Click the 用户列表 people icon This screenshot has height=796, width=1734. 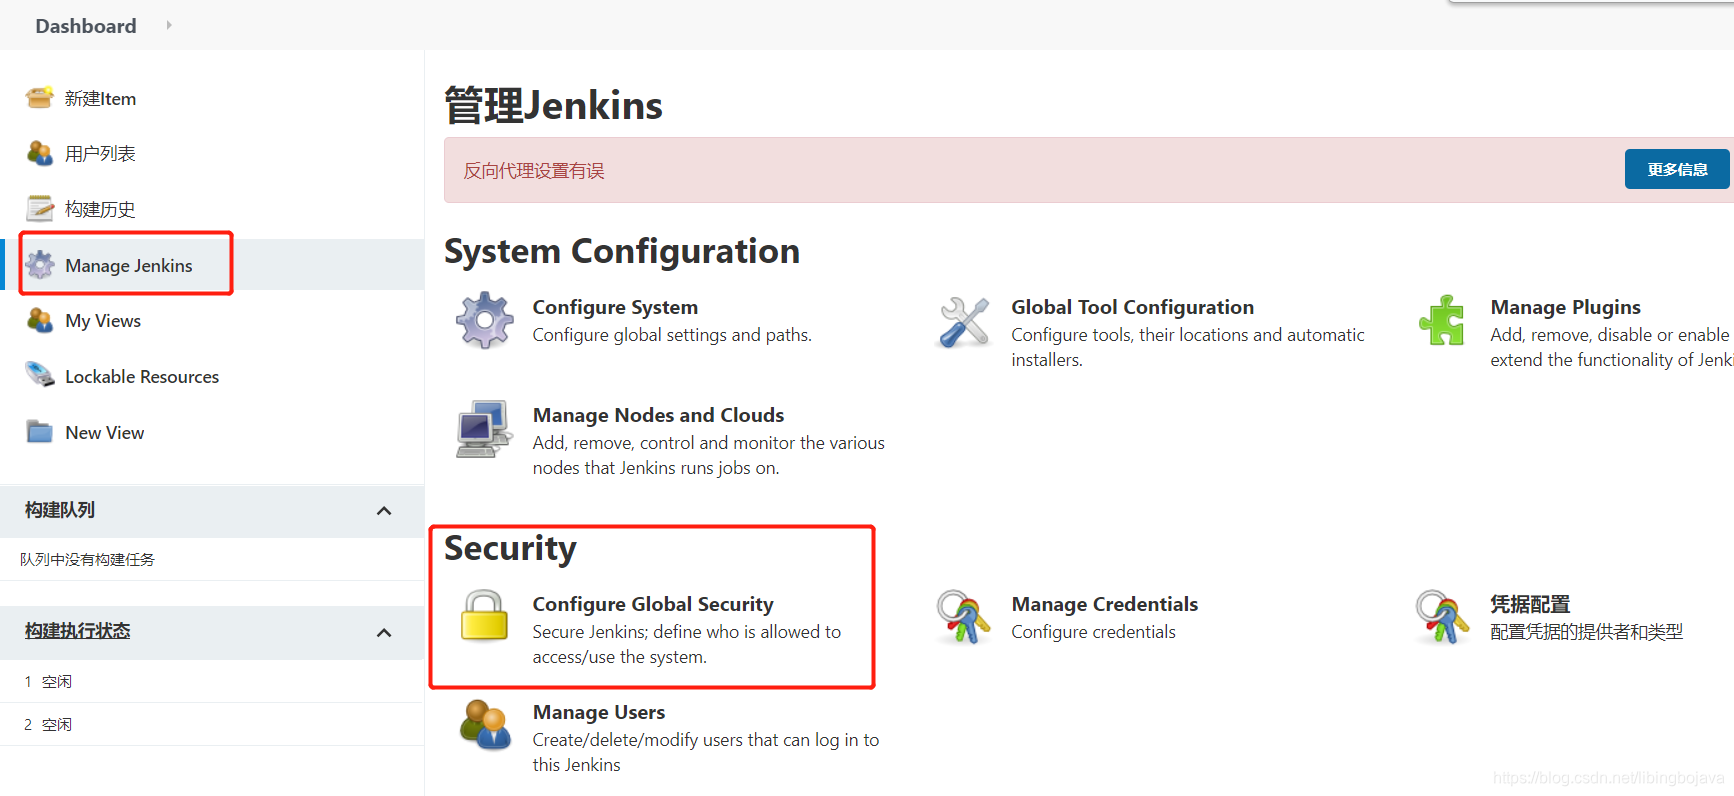(40, 153)
